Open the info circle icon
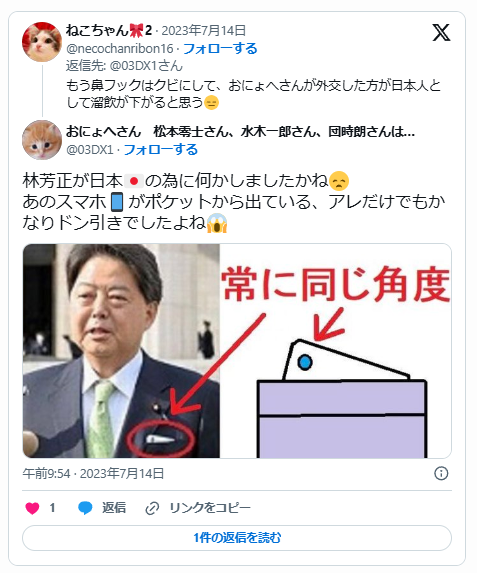The width and height of the screenshot is (477, 573). point(441,473)
